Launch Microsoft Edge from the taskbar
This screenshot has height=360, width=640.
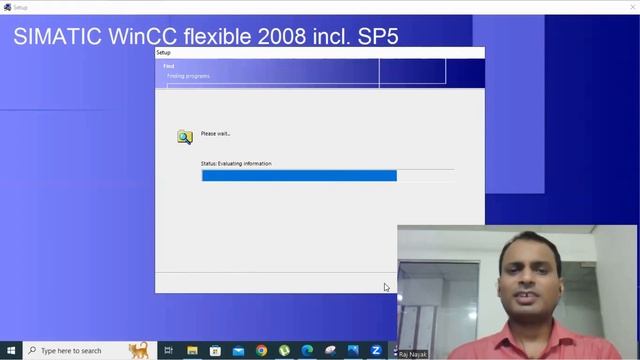[307, 350]
